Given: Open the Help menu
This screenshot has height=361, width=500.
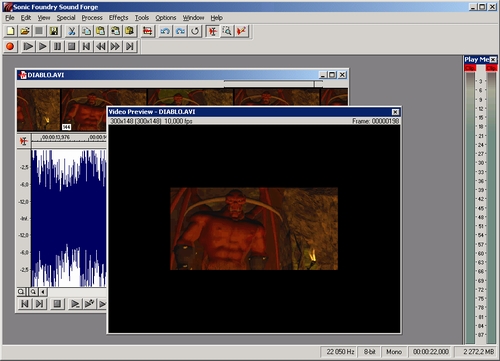Looking at the screenshot, I should 217,18.
